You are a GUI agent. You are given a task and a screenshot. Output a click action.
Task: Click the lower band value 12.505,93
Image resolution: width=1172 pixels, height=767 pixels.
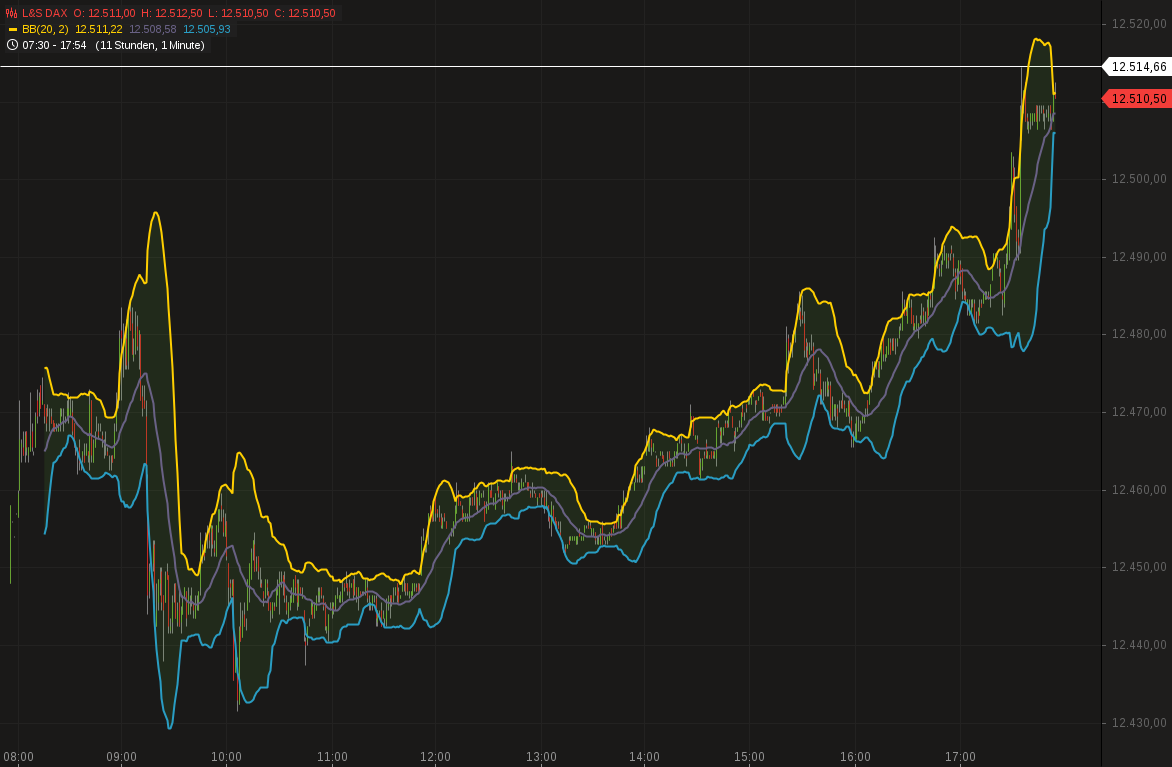207,29
